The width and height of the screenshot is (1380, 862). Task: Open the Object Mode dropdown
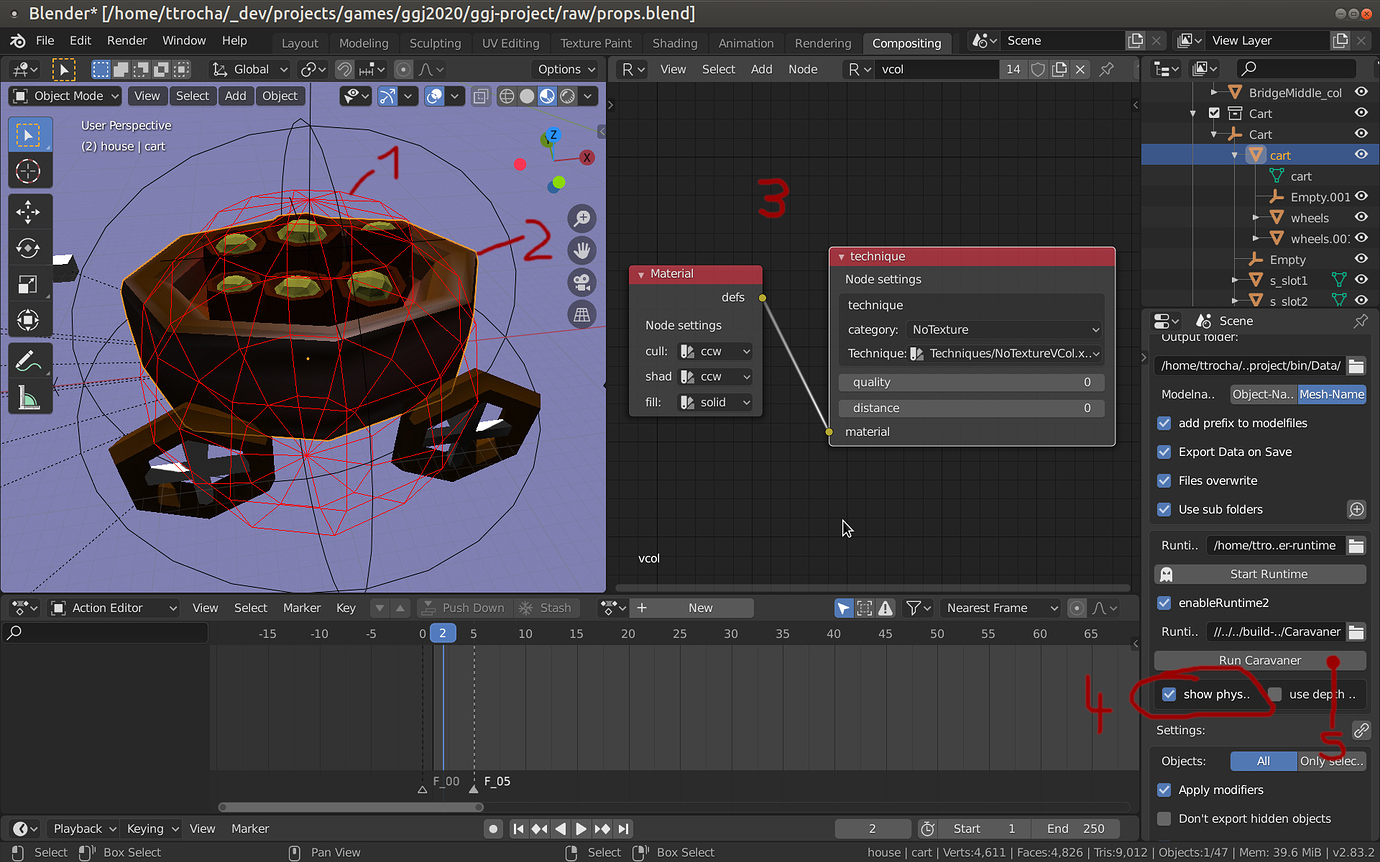tap(66, 96)
